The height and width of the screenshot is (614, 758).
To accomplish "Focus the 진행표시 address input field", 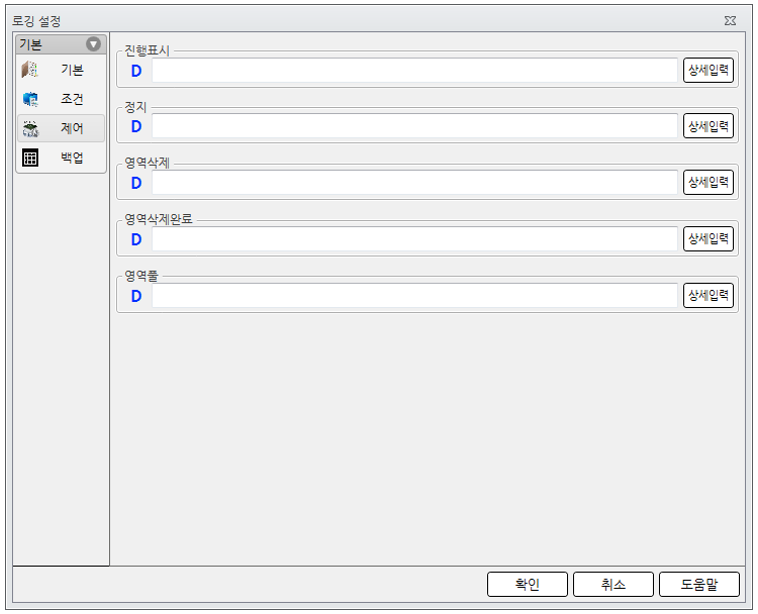I will pyautogui.click(x=415, y=70).
